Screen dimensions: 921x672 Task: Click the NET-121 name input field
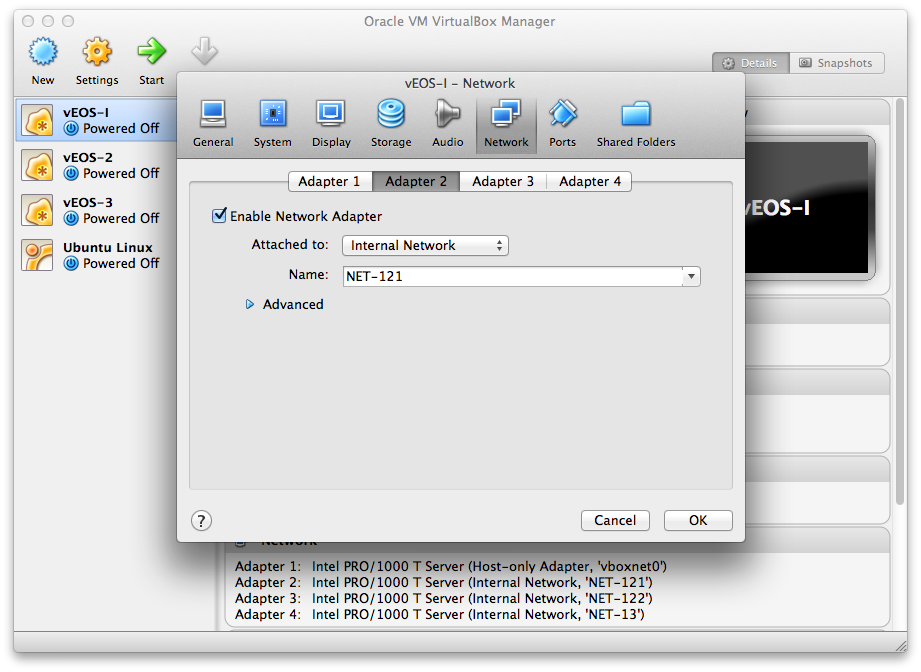coord(512,276)
